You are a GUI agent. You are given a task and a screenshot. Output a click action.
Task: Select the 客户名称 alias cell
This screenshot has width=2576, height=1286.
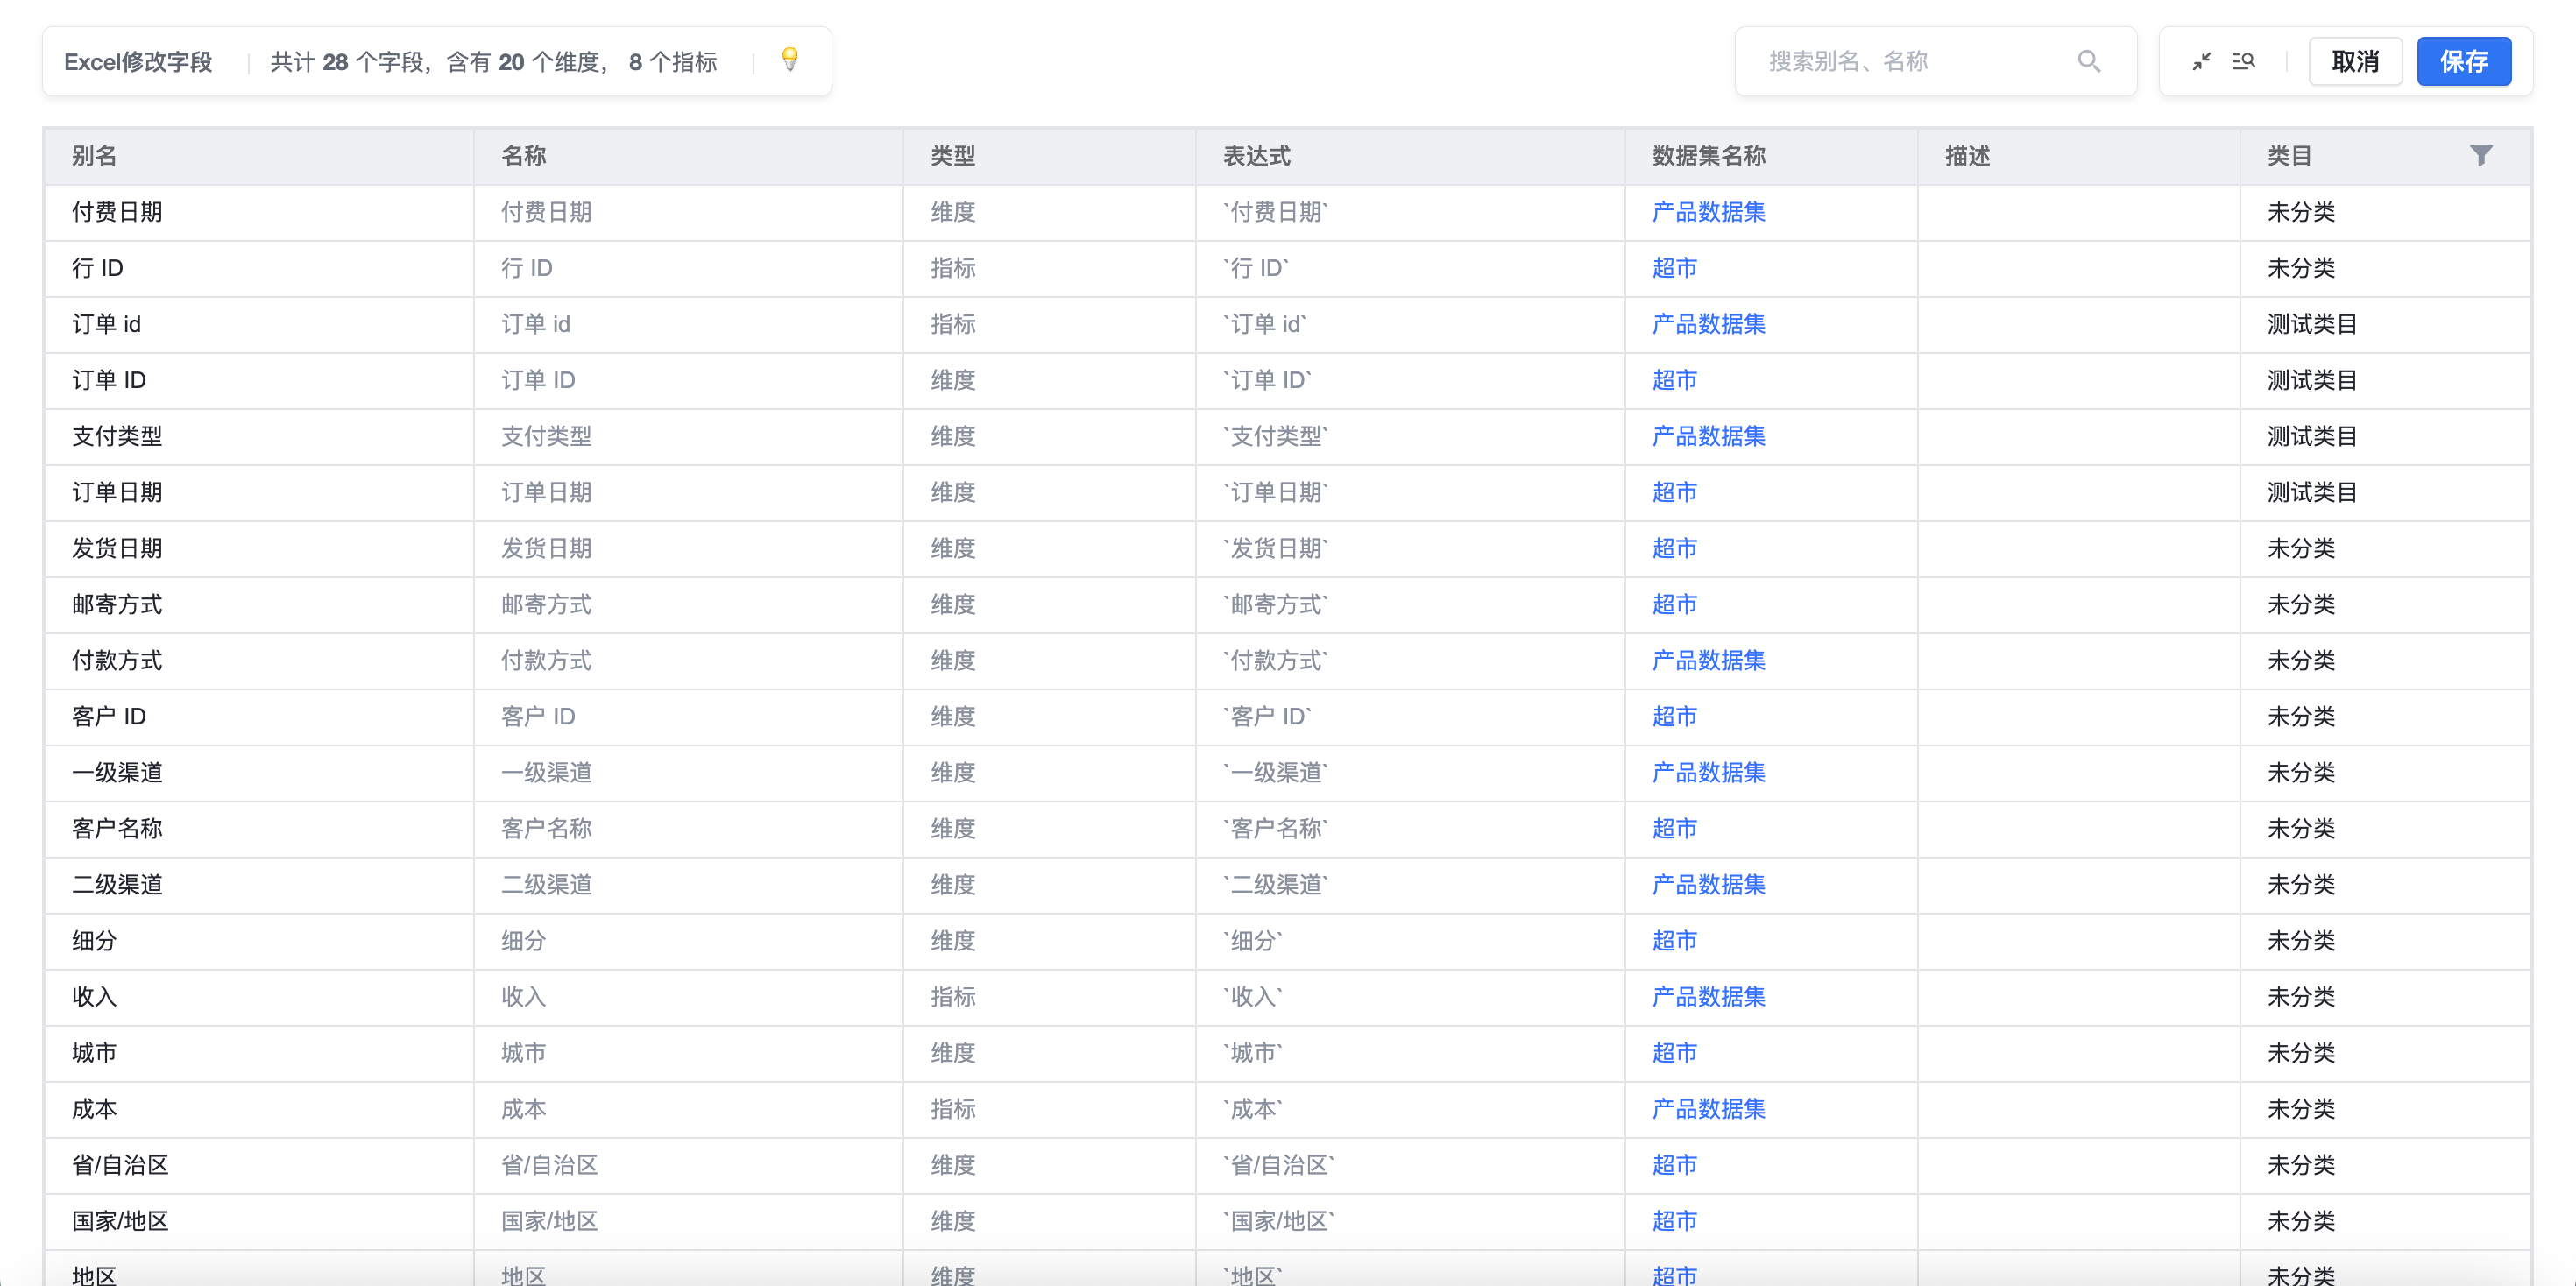tap(117, 828)
